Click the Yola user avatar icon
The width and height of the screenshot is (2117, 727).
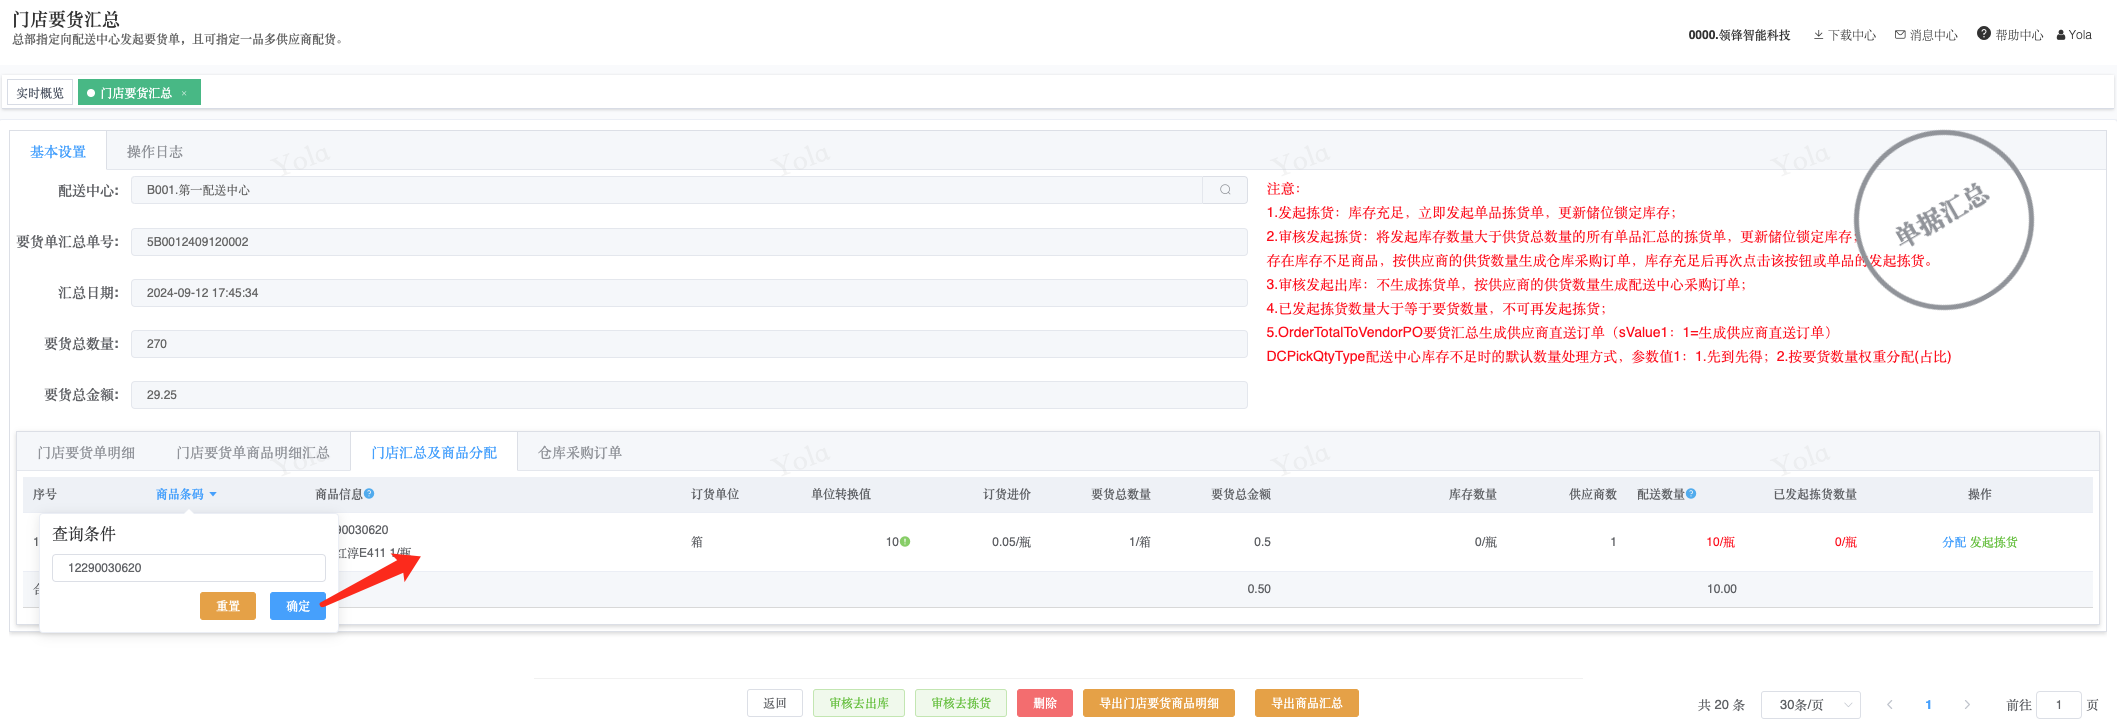pyautogui.click(x=2061, y=35)
